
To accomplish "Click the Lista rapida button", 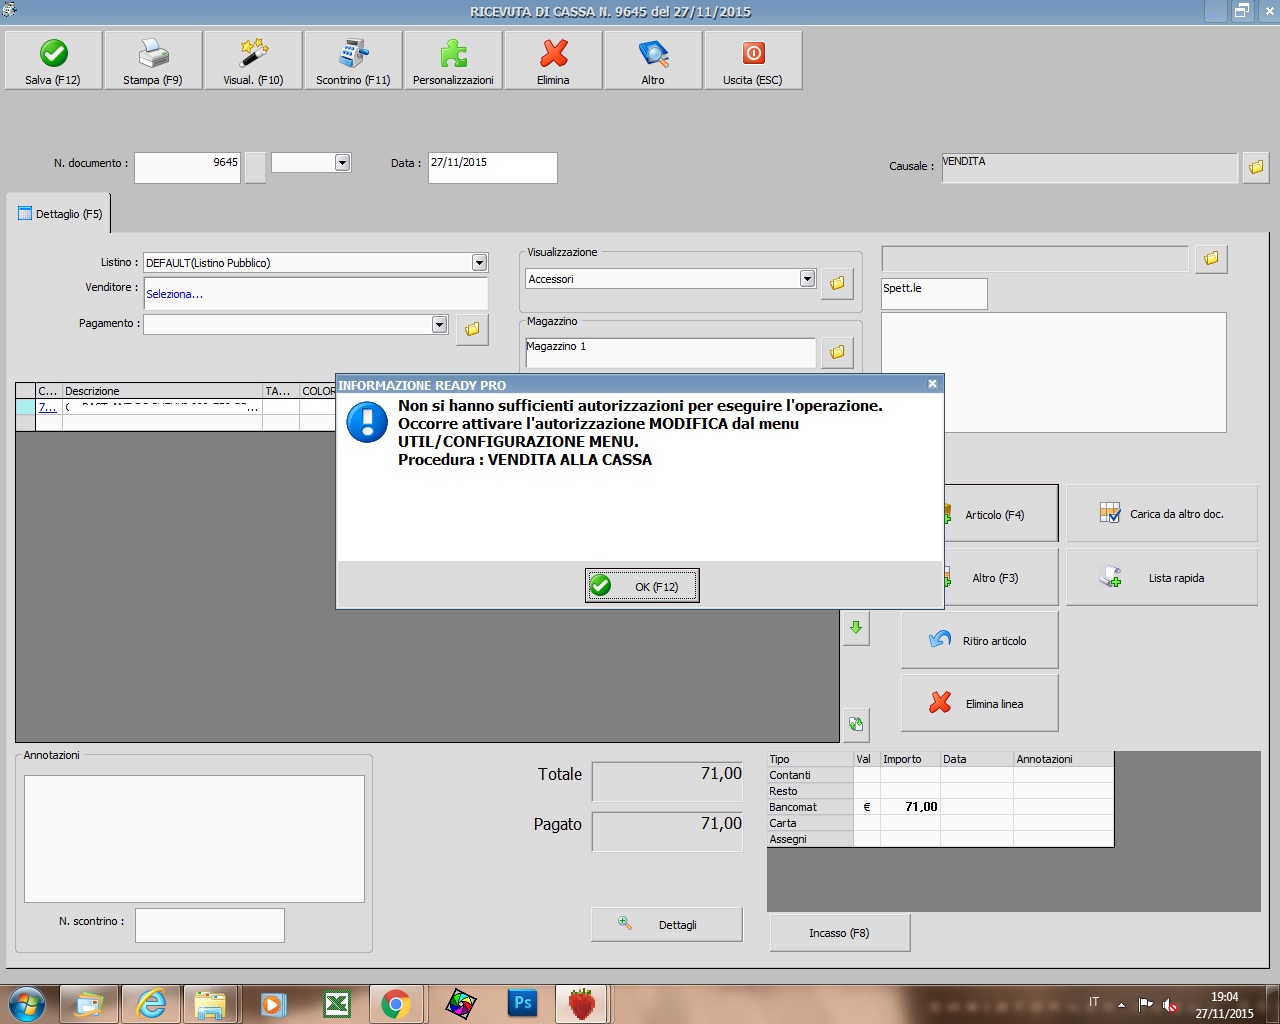I will coord(1162,578).
